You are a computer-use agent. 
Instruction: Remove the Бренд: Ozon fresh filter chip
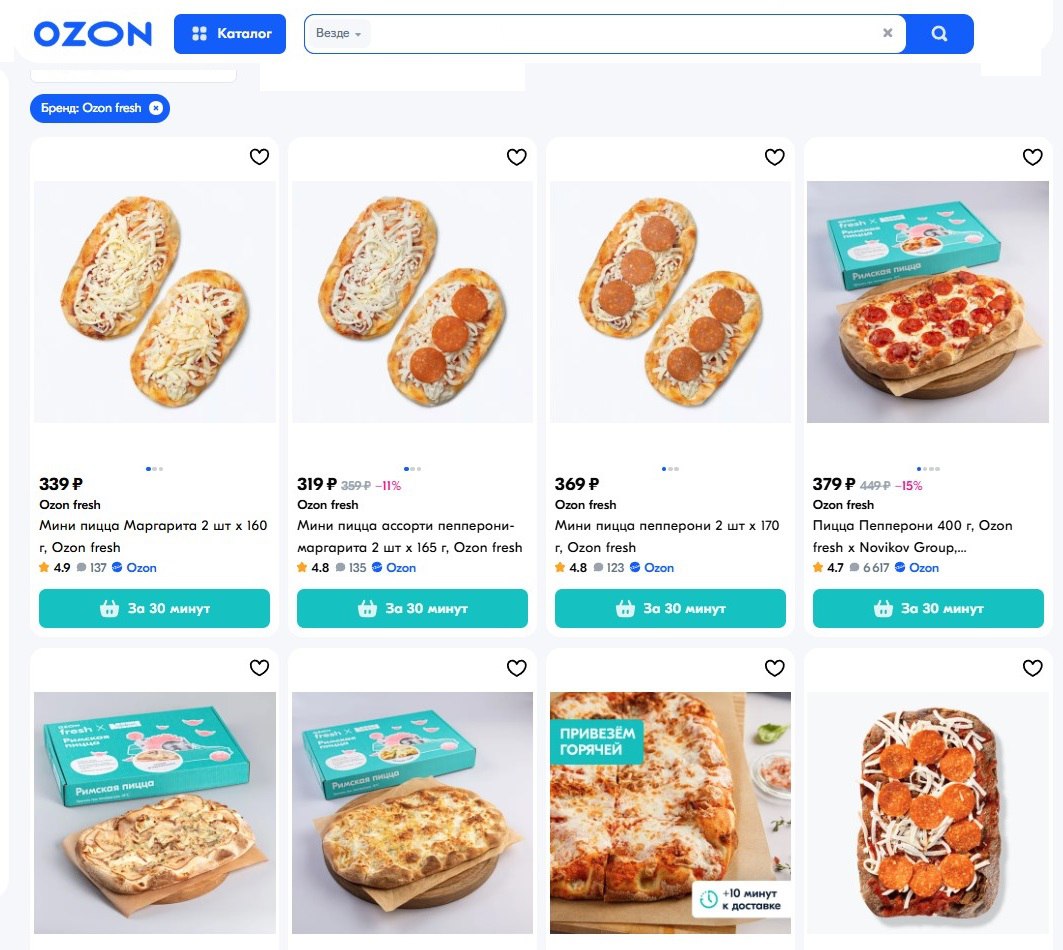(x=156, y=108)
